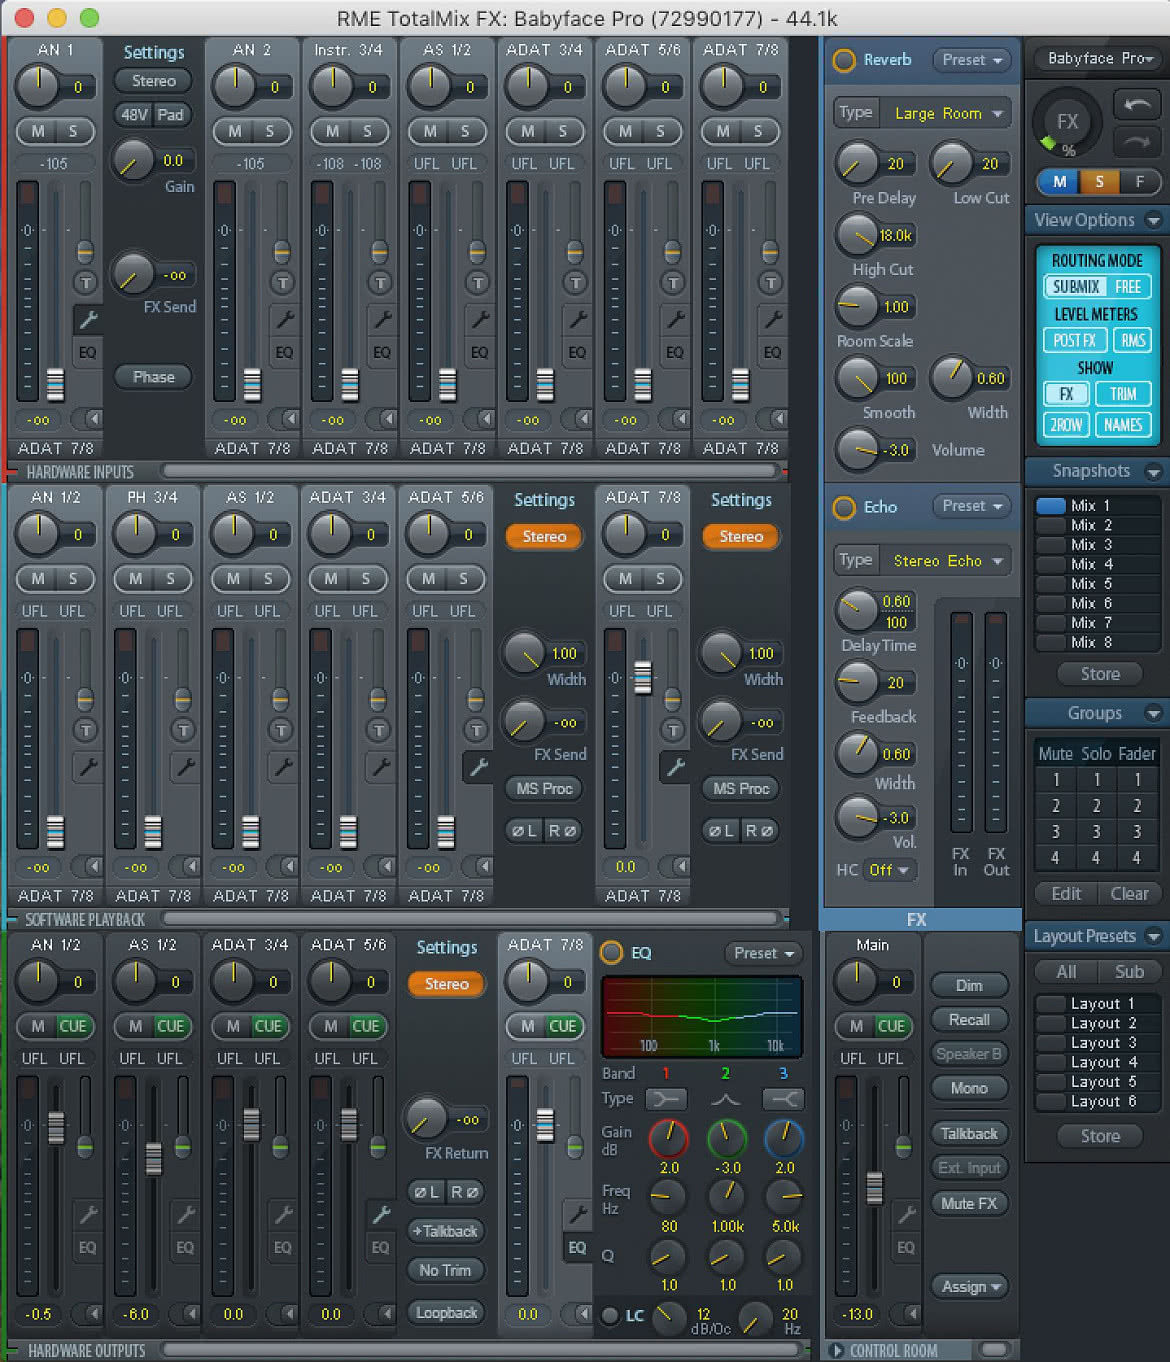Click EQ frequency response graph

point(702,1016)
